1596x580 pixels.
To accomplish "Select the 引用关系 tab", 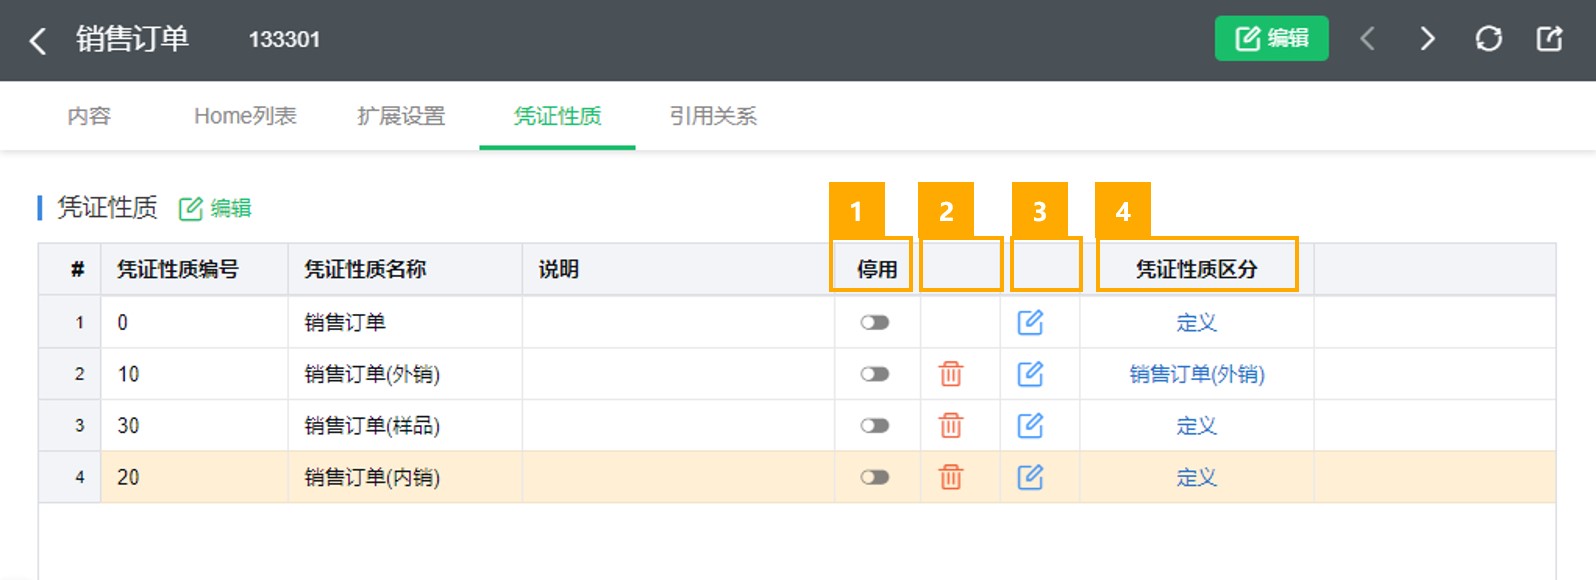I will 713,116.
